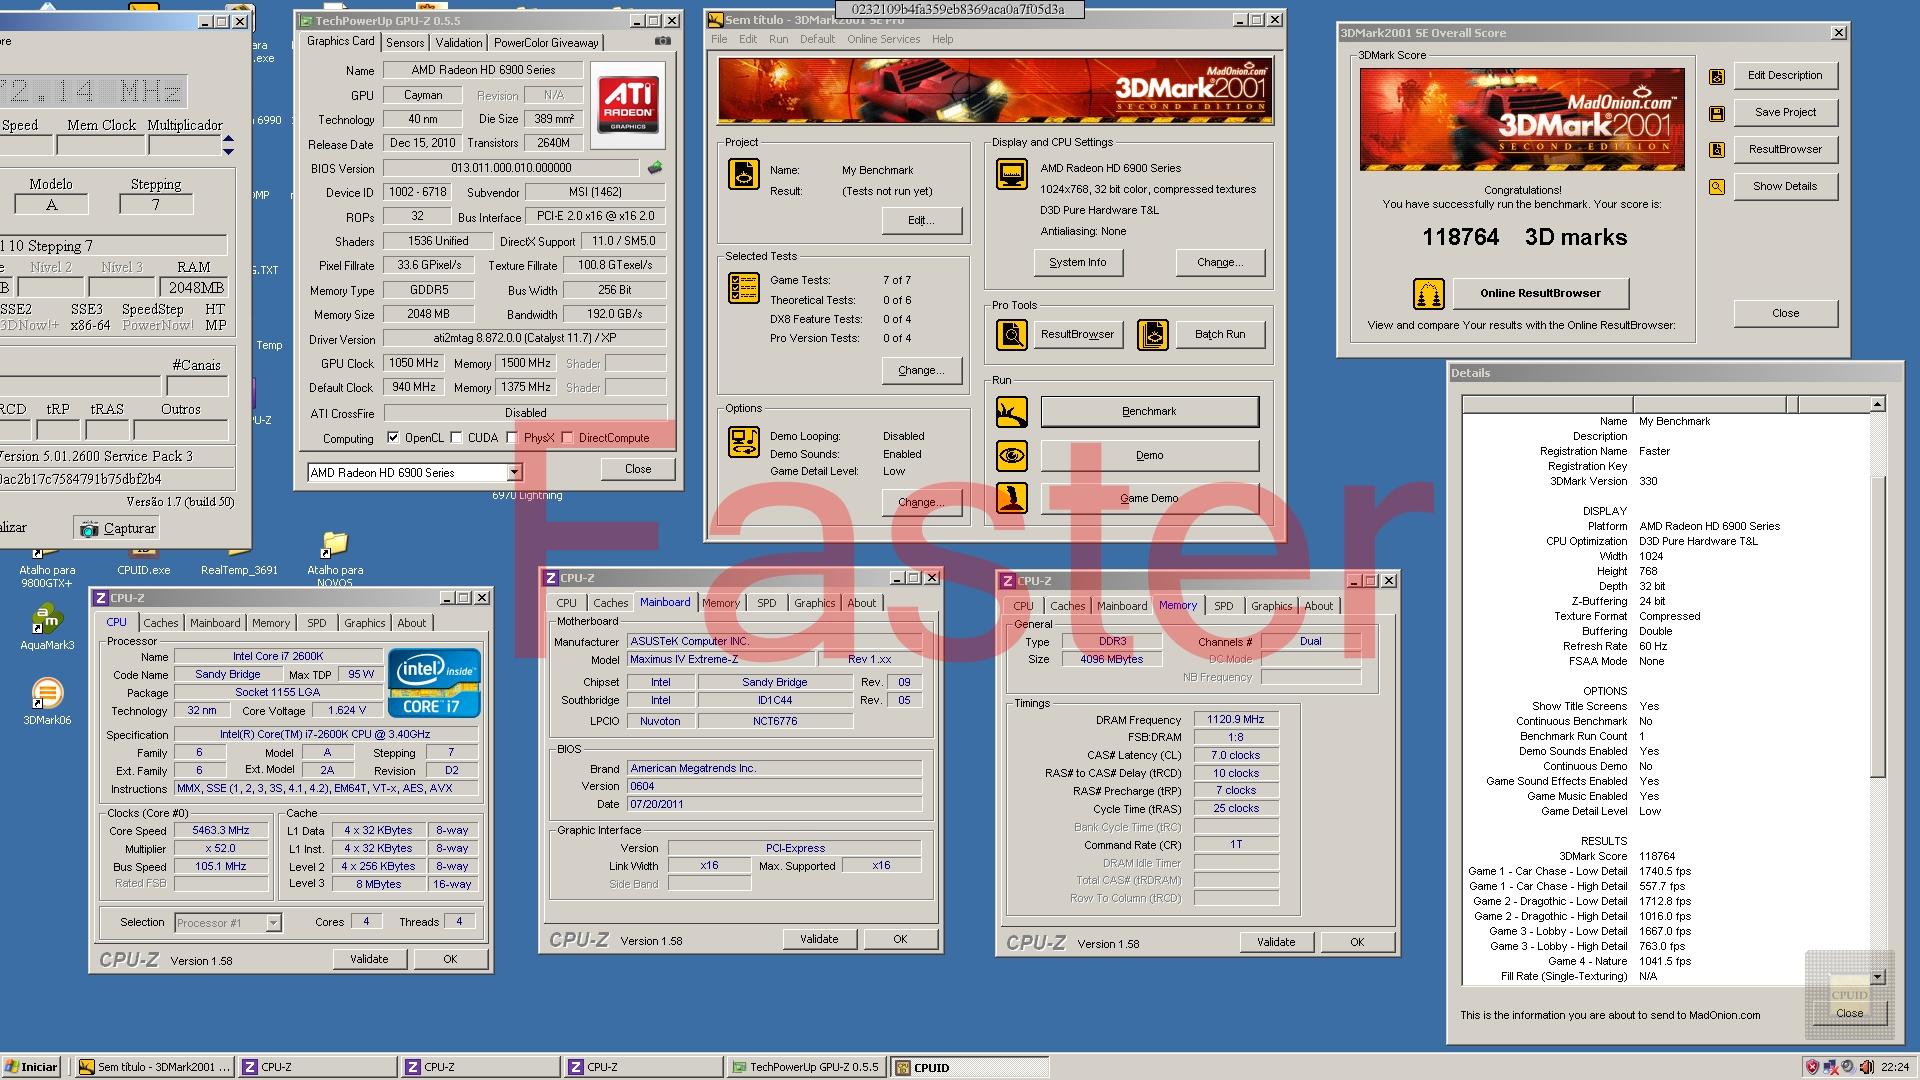Open the GPU selection dropdown in GPU-Z
Image resolution: width=1920 pixels, height=1080 pixels.
click(514, 473)
